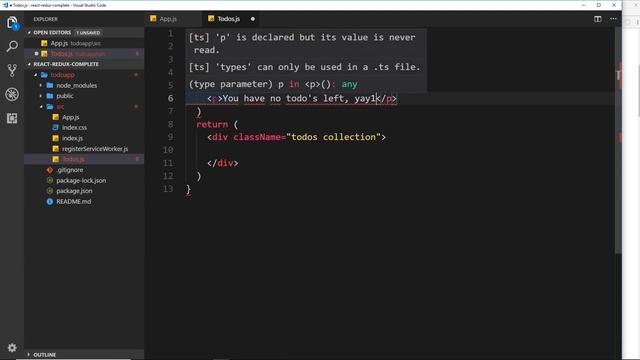This screenshot has width=640, height=360.
Task: Select App.js under Open Editors
Action: pyautogui.click(x=84, y=43)
